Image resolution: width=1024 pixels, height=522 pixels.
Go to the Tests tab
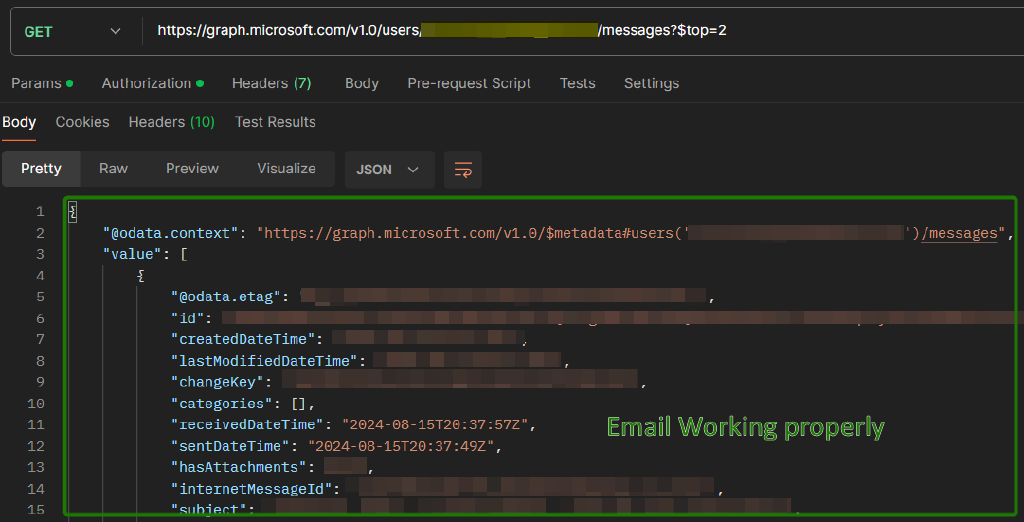click(577, 83)
